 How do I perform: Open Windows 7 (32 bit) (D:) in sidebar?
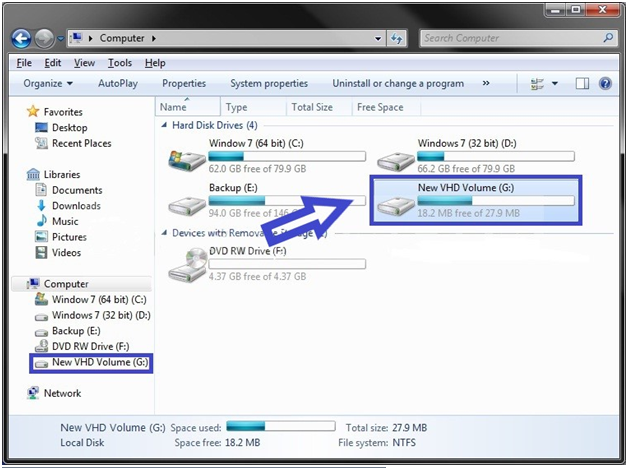click(x=101, y=315)
